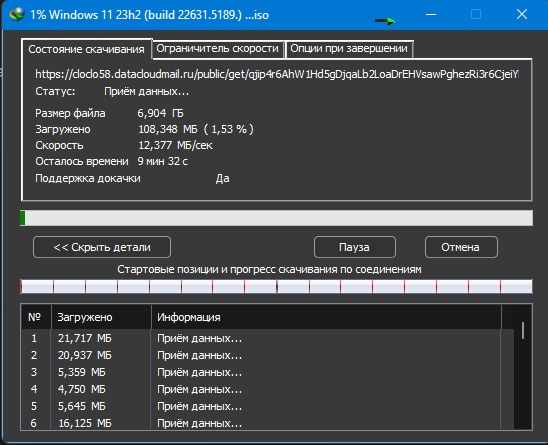
Task: Select connection row 5 with 5,645 МБ
Action: [268, 406]
